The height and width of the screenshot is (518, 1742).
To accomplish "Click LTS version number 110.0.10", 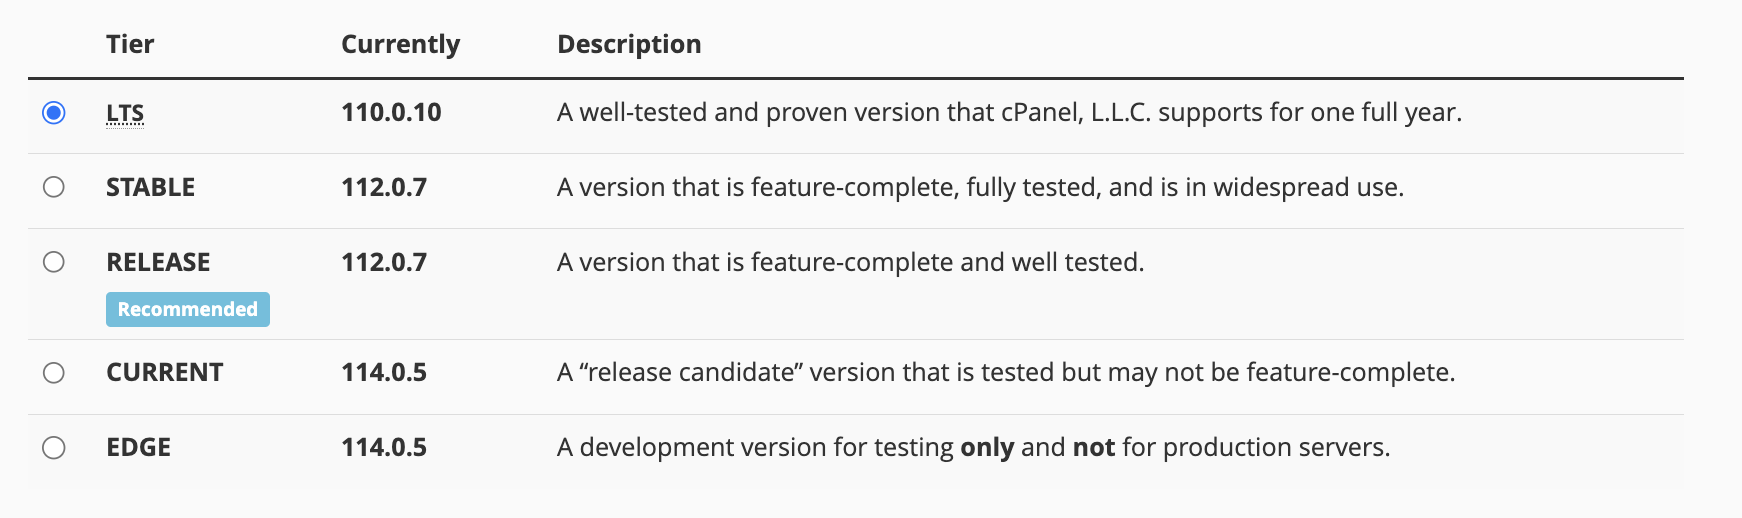I will click(391, 112).
